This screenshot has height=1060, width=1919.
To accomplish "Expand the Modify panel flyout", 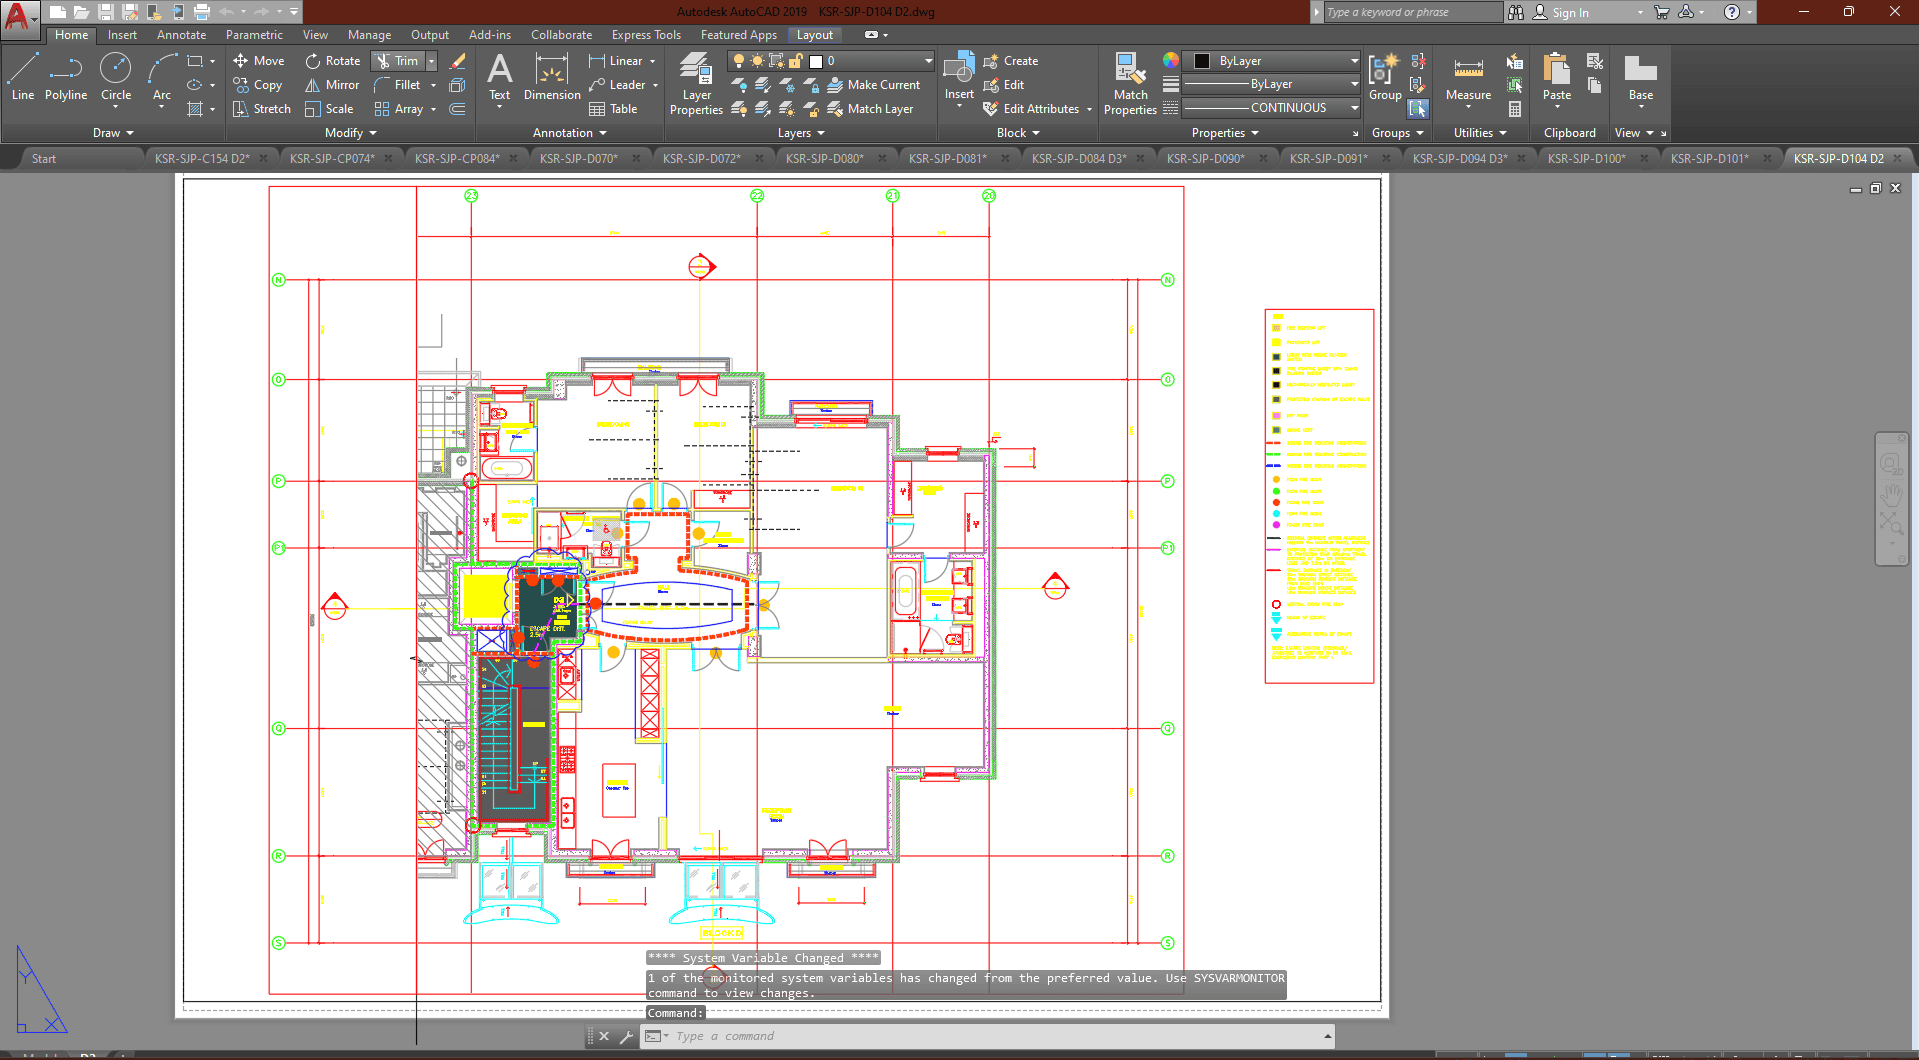I will coord(351,133).
